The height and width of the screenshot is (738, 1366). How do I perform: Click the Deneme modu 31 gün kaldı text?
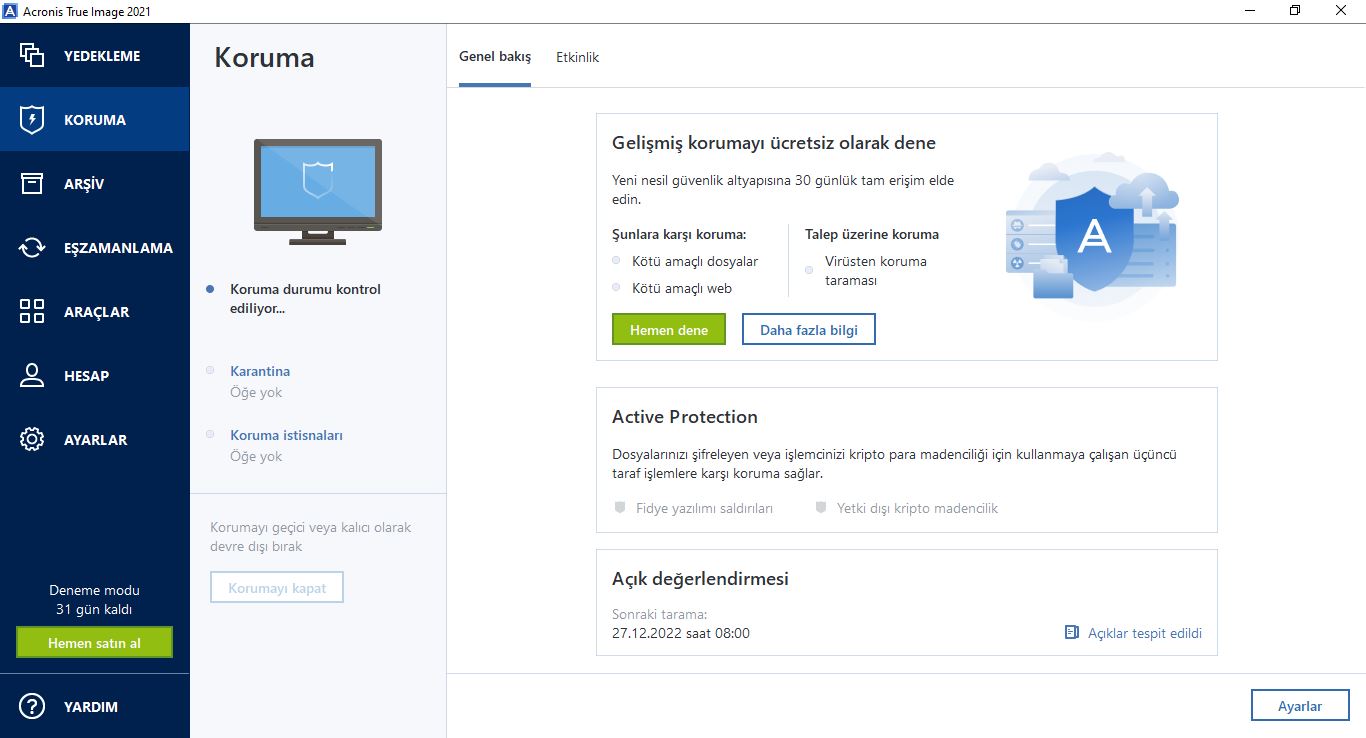click(94, 600)
